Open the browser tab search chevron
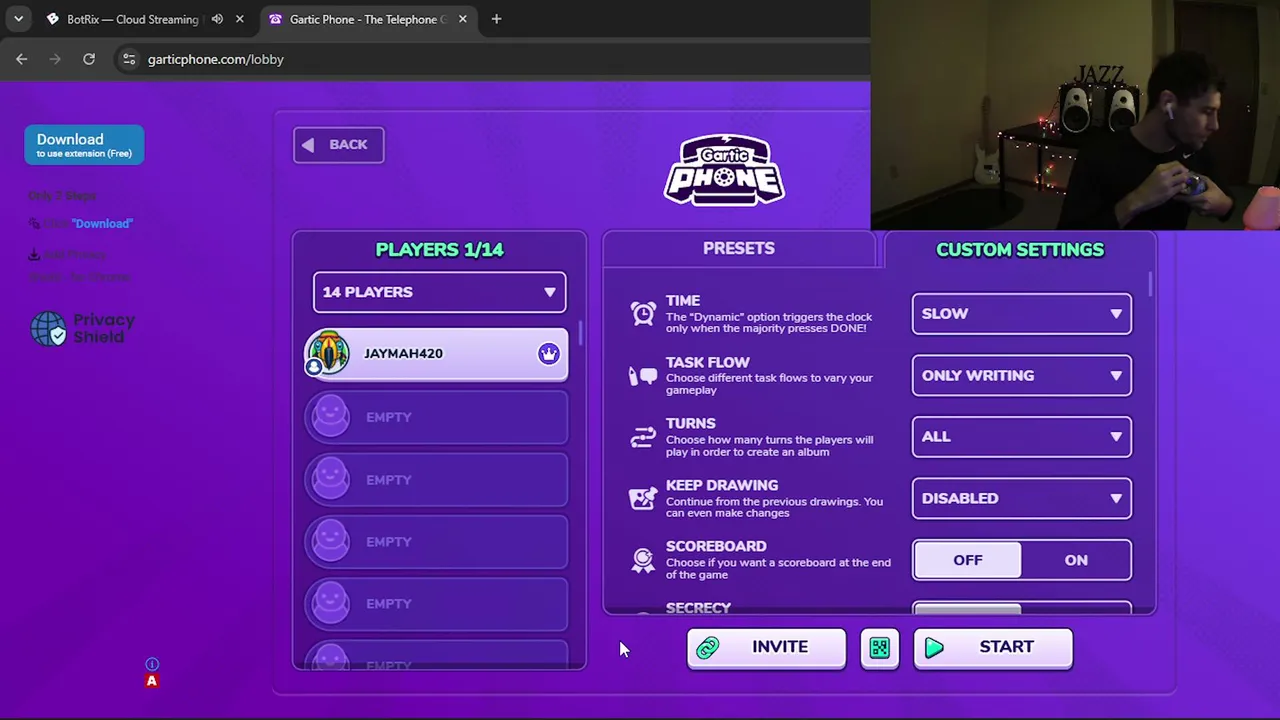 [18, 19]
